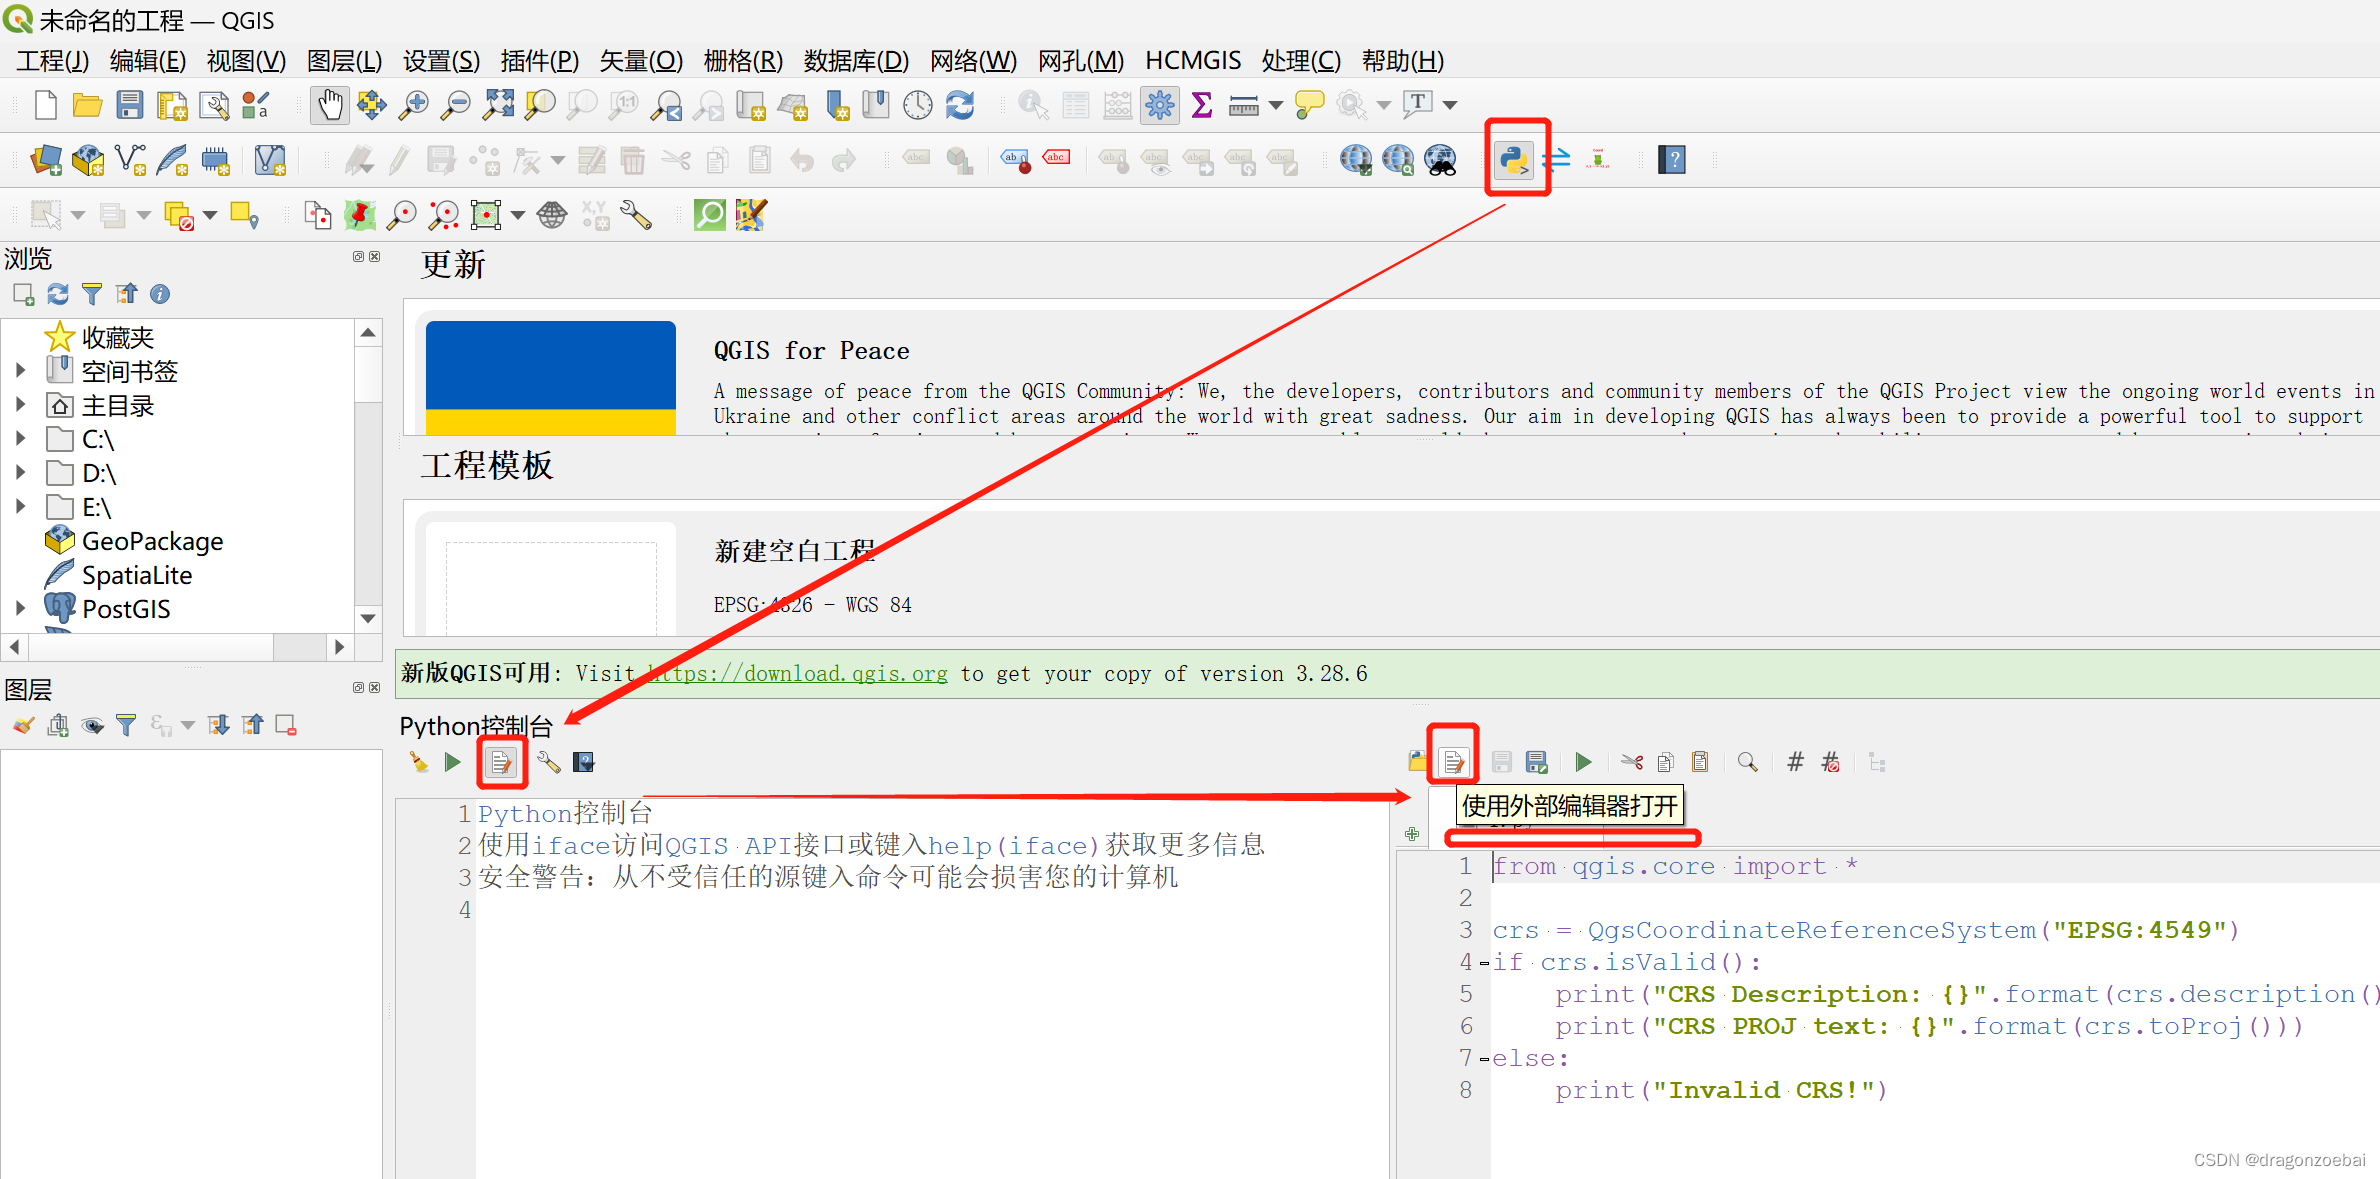
Task: Click Find Text magnifier in editor
Action: (x=1747, y=762)
